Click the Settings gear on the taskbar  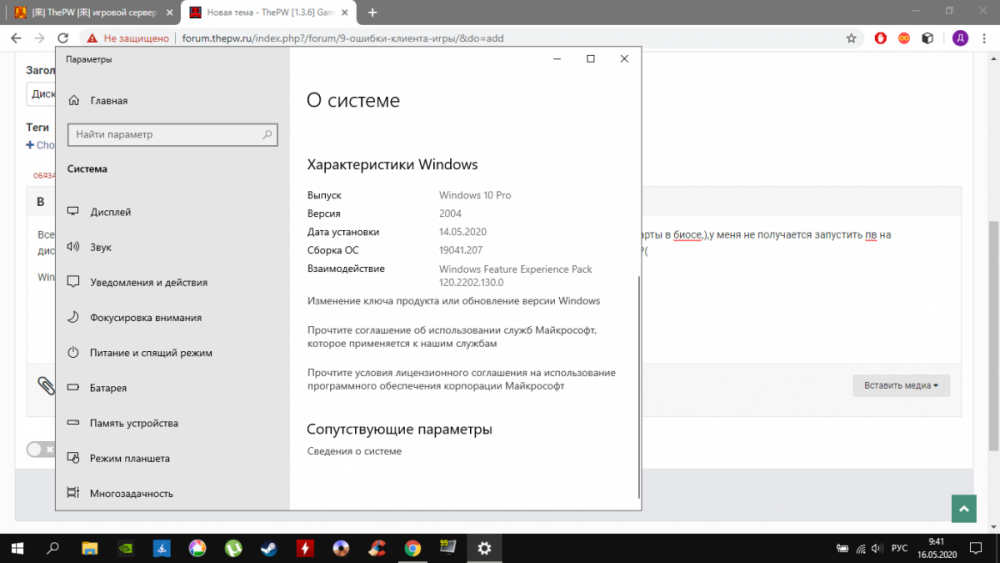point(485,548)
